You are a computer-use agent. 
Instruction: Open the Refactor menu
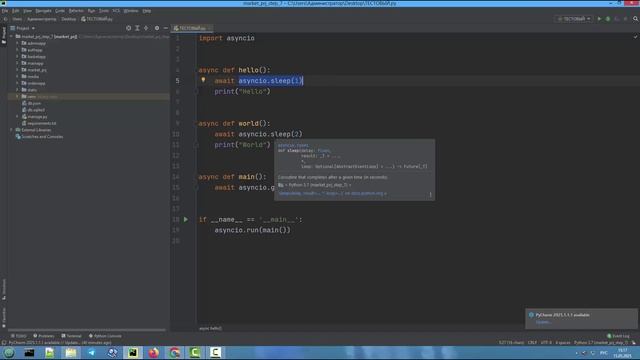76,11
